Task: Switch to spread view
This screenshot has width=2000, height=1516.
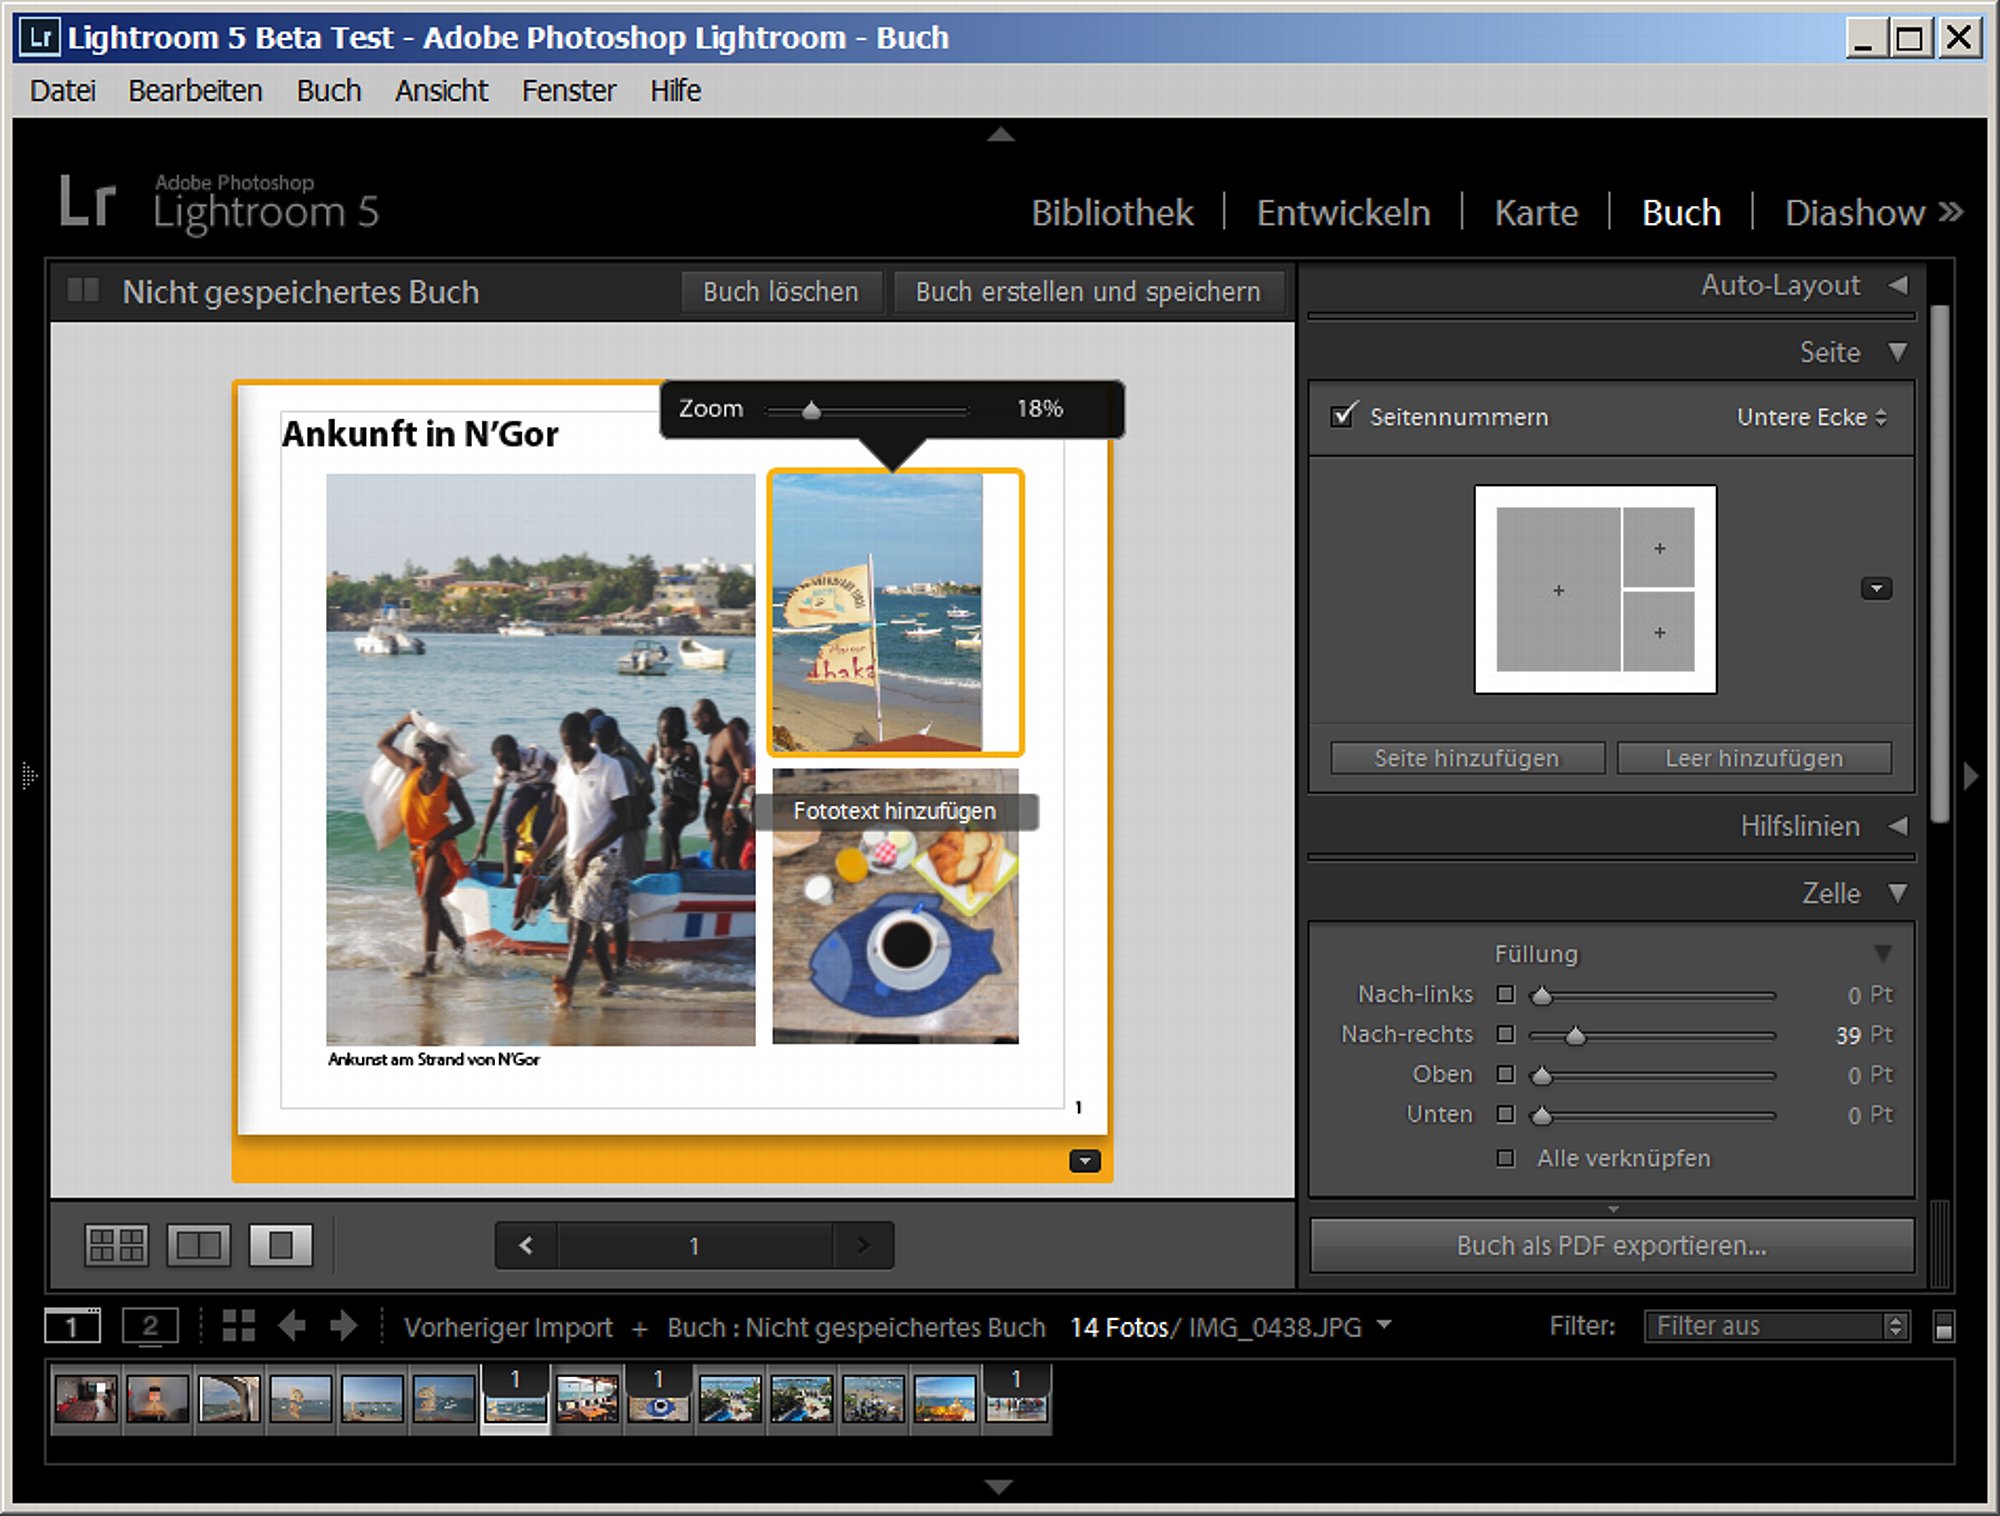Action: (x=198, y=1245)
